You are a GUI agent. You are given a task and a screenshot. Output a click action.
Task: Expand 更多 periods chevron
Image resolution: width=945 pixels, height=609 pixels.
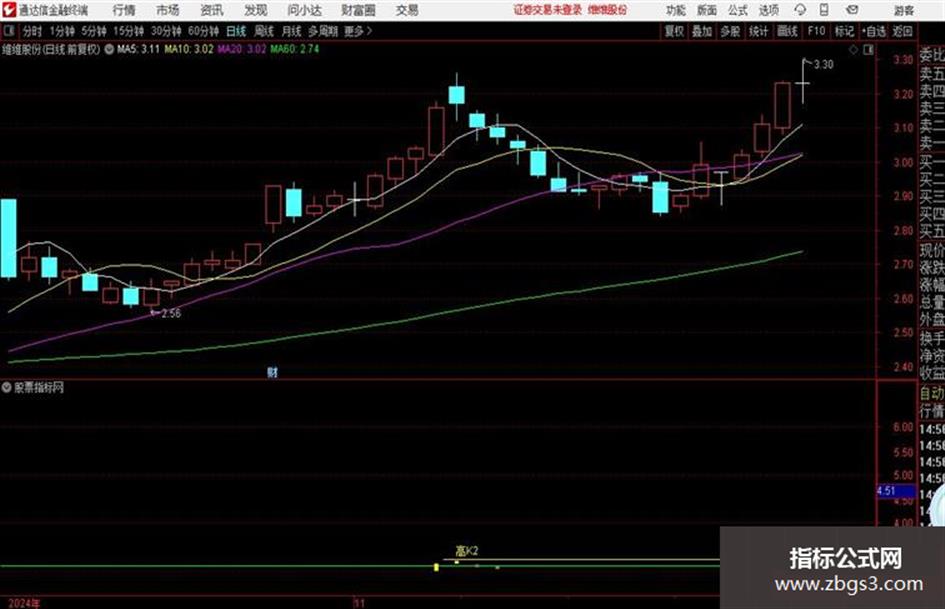tap(358, 31)
